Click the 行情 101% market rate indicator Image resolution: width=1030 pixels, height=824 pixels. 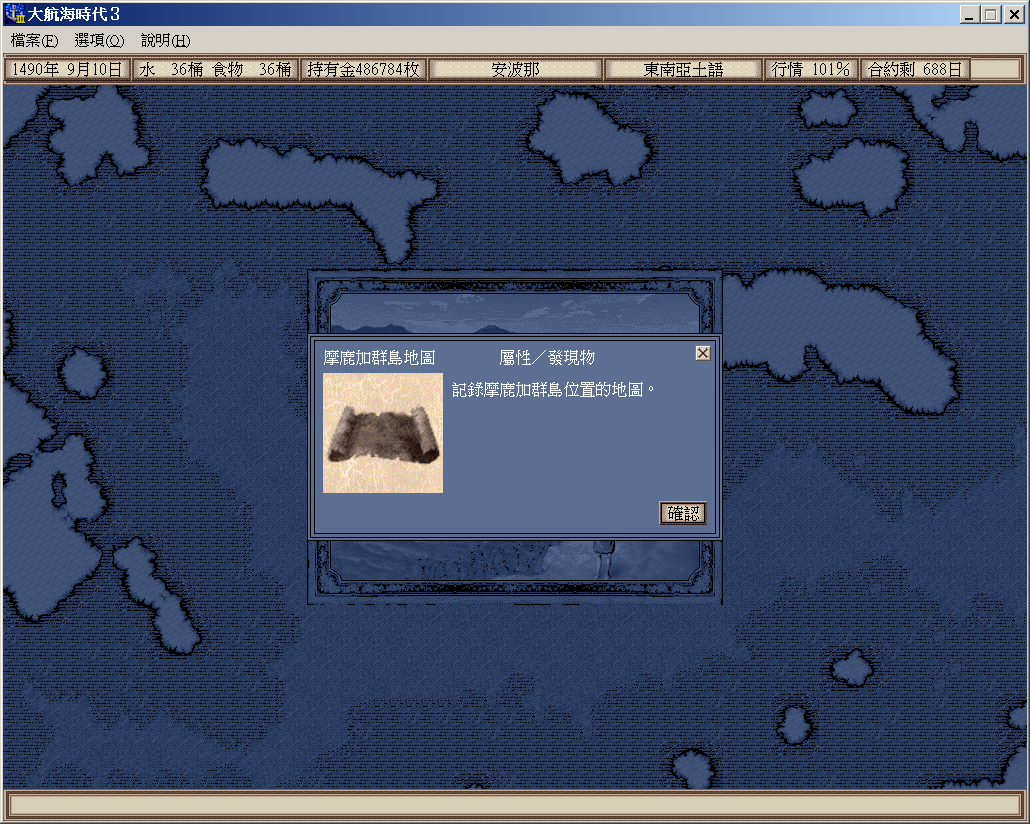tap(810, 69)
